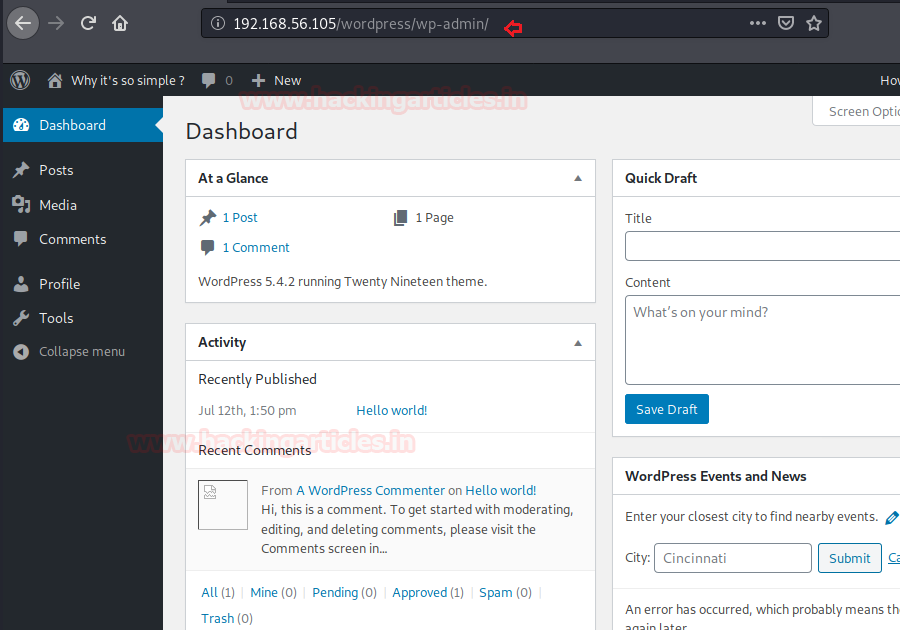Viewport: 900px width, 630px height.
Task: Collapse the At a Glance panel
Action: tap(577, 178)
